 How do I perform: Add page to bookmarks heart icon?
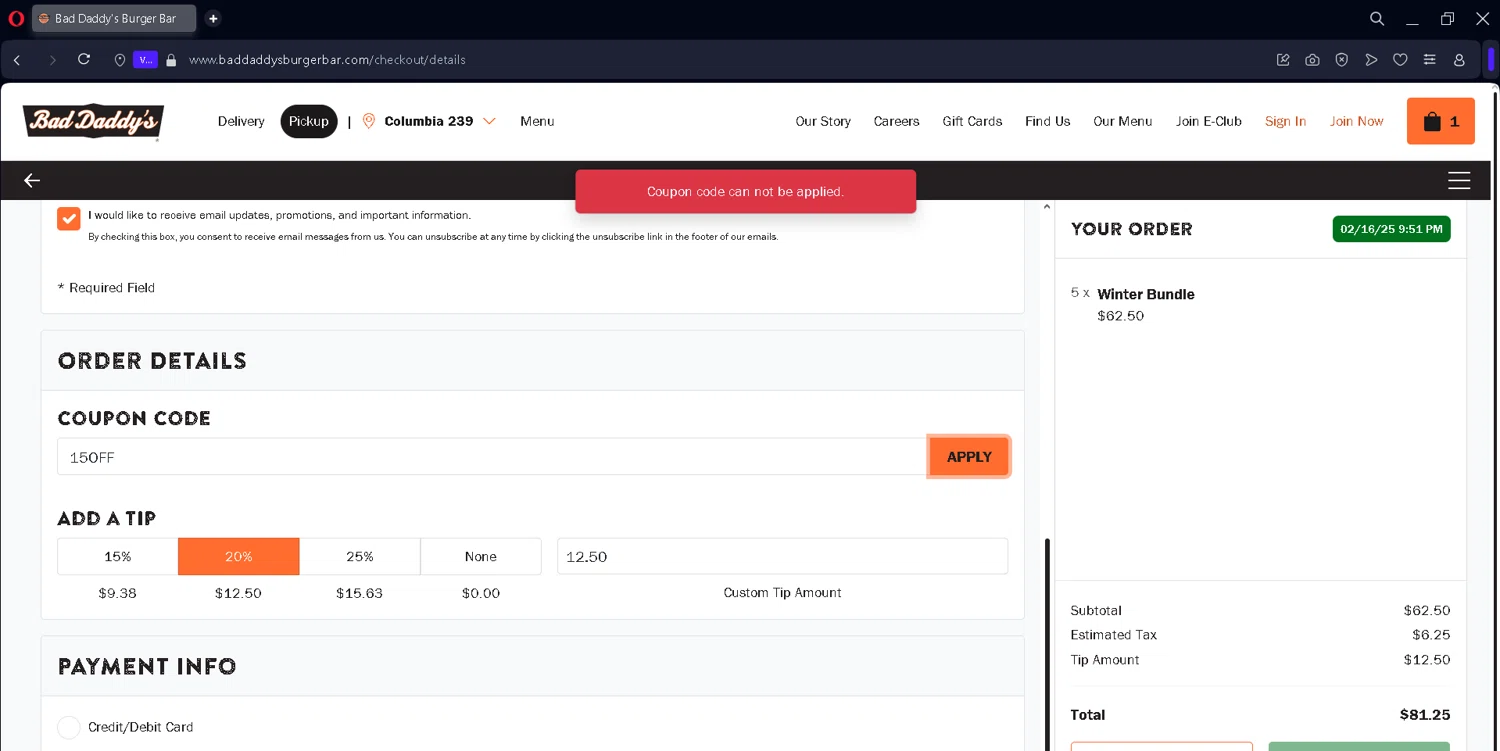pyautogui.click(x=1400, y=60)
